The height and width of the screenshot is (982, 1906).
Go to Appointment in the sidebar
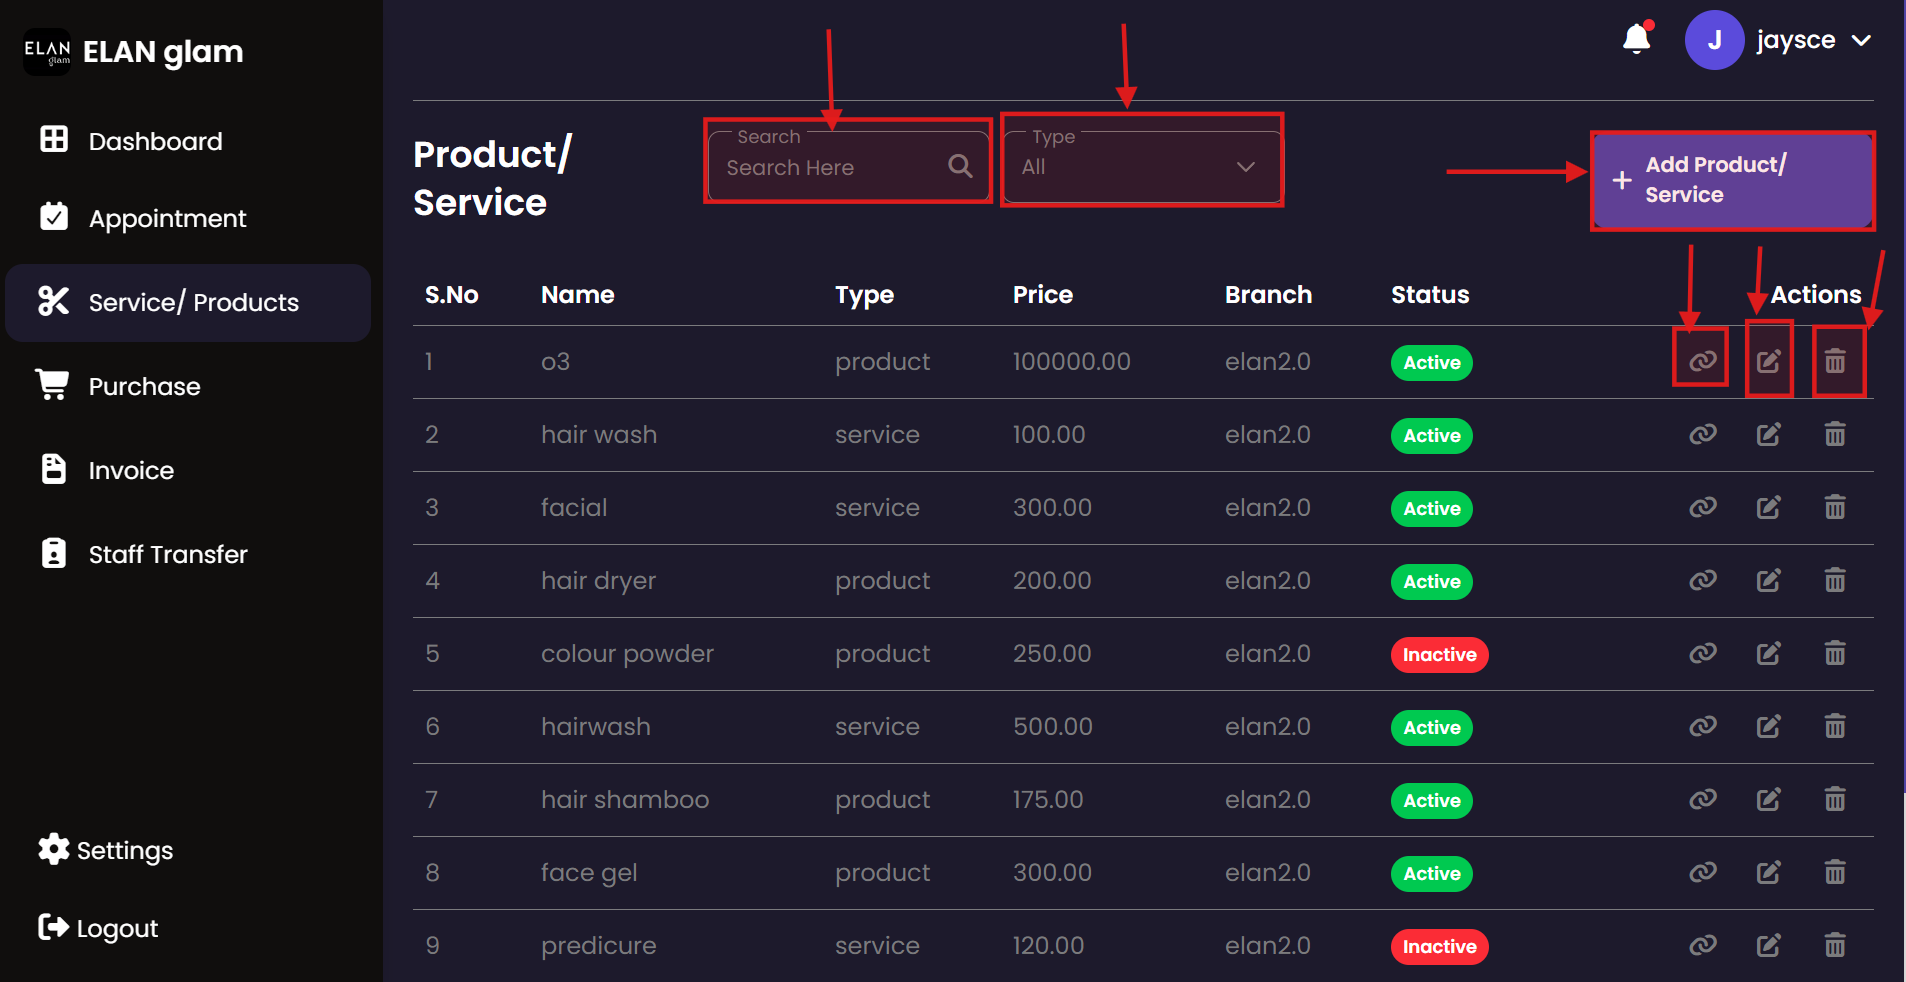pos(167,218)
